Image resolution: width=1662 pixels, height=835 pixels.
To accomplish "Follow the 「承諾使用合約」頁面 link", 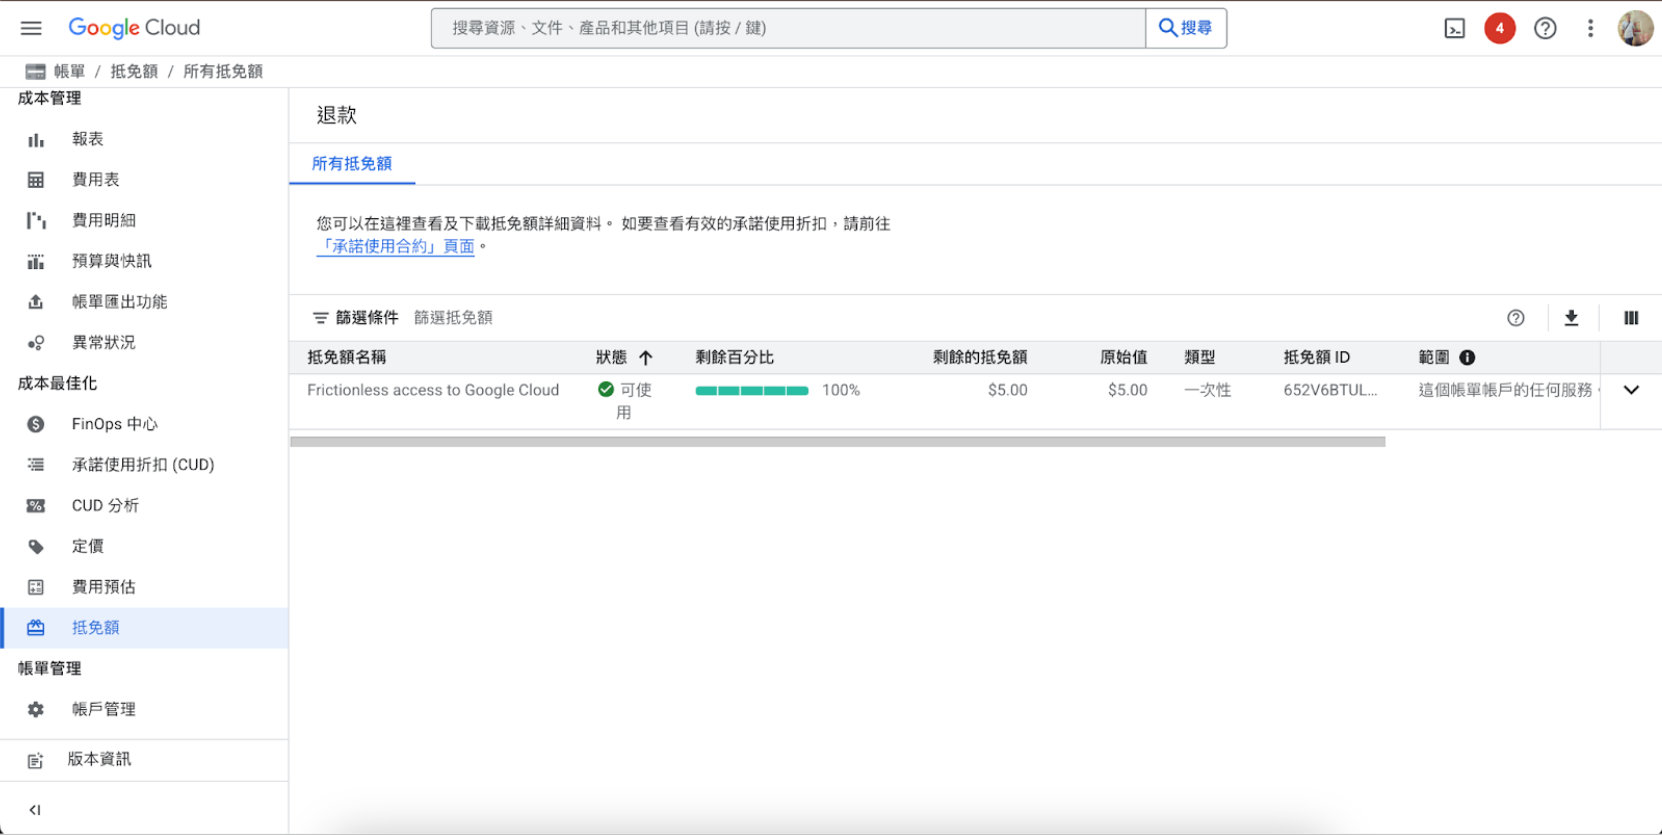I will [396, 247].
